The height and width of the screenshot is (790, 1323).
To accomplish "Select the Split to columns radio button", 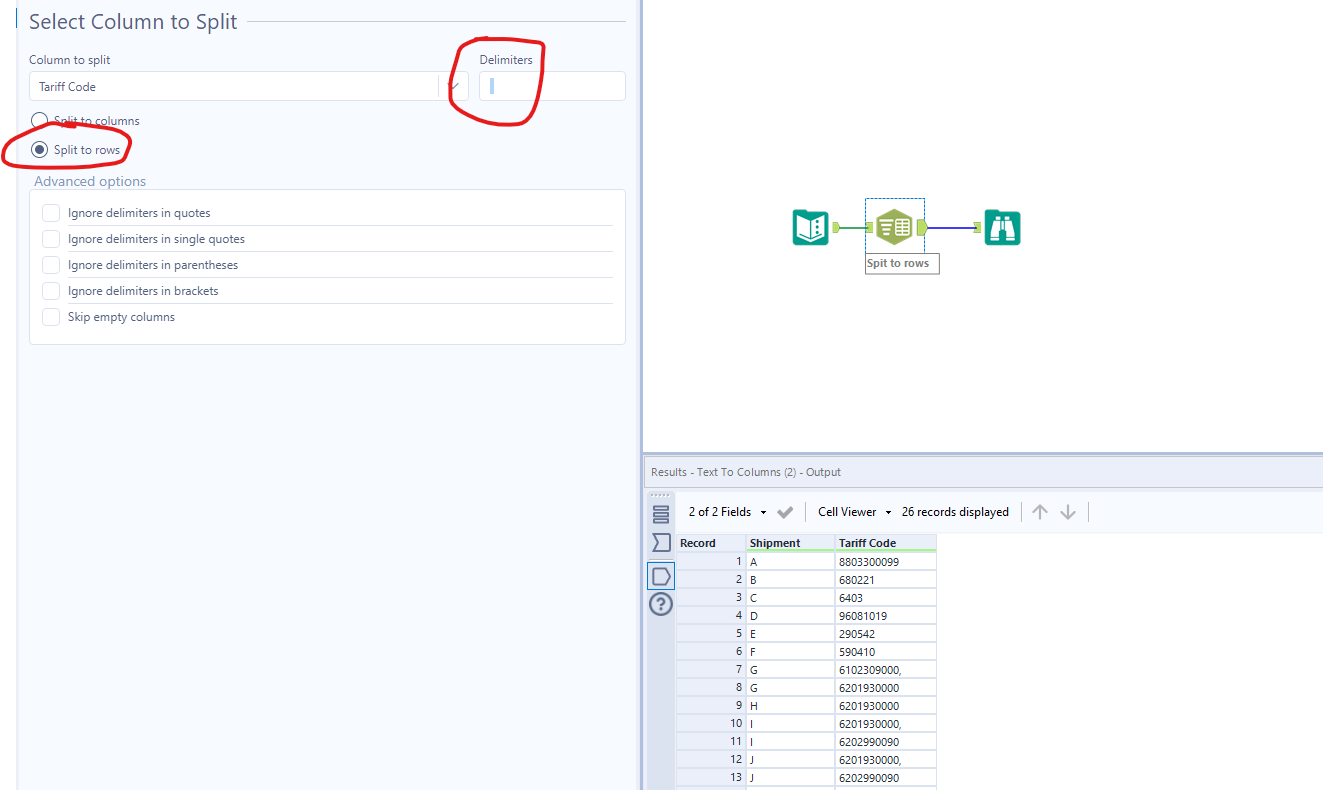I will coord(39,120).
